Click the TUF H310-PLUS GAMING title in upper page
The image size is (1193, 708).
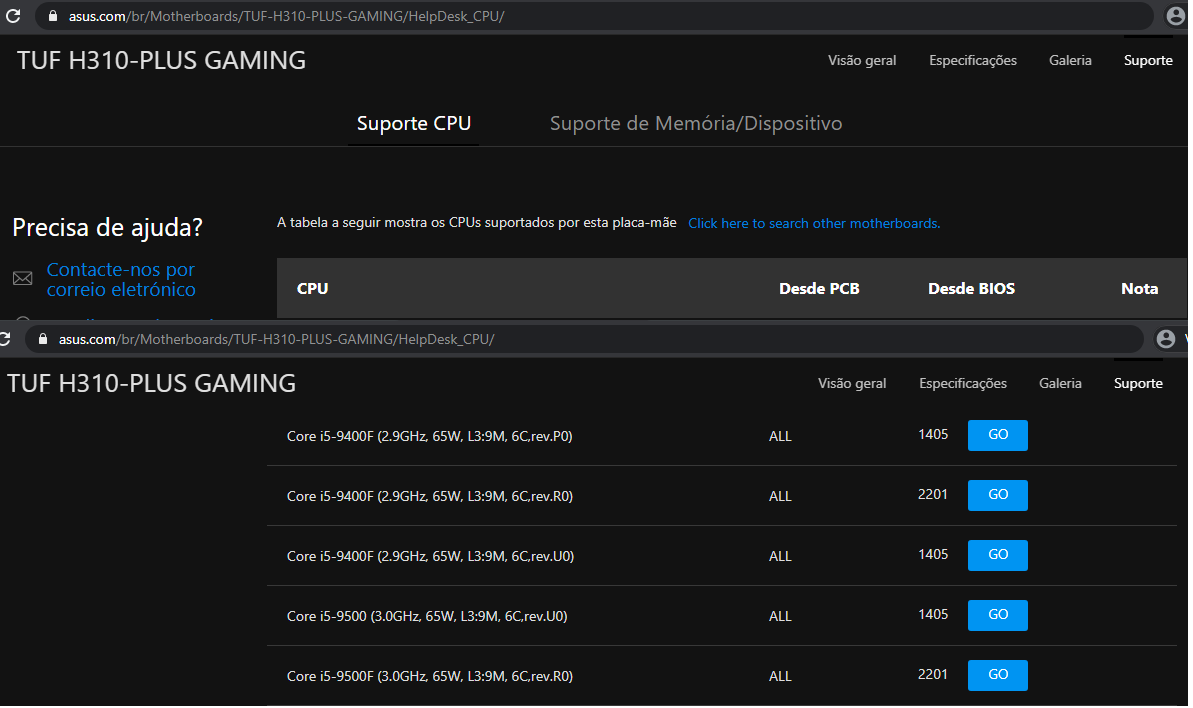[161, 60]
